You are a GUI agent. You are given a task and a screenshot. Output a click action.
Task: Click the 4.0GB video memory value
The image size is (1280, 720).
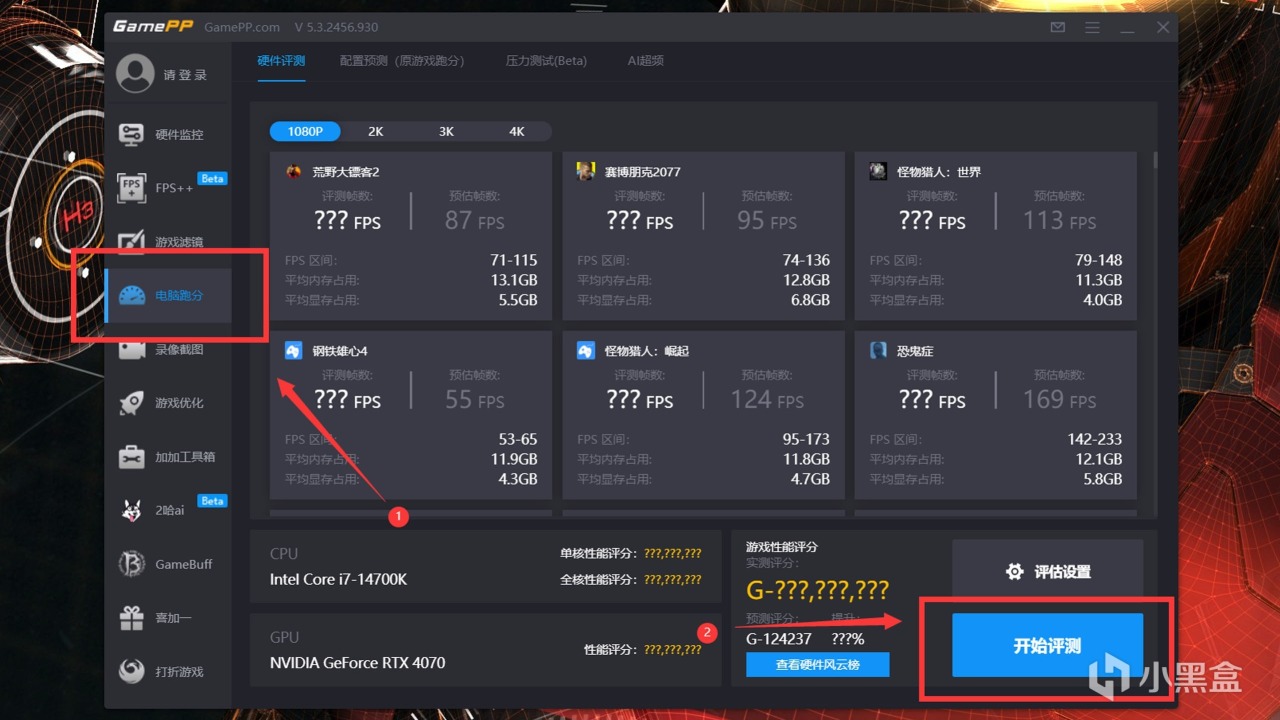(1102, 300)
